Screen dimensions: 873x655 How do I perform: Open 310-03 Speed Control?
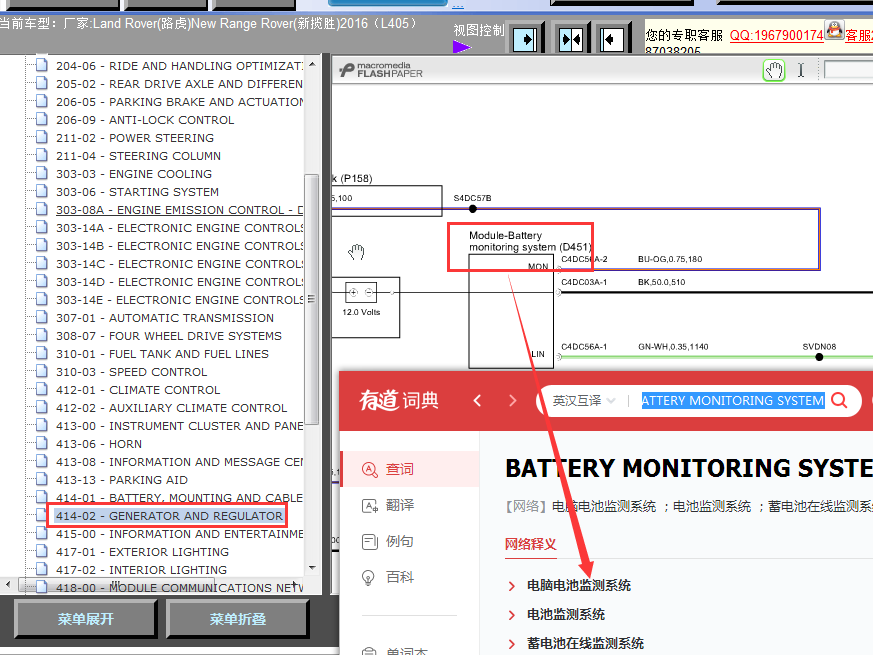pos(131,372)
